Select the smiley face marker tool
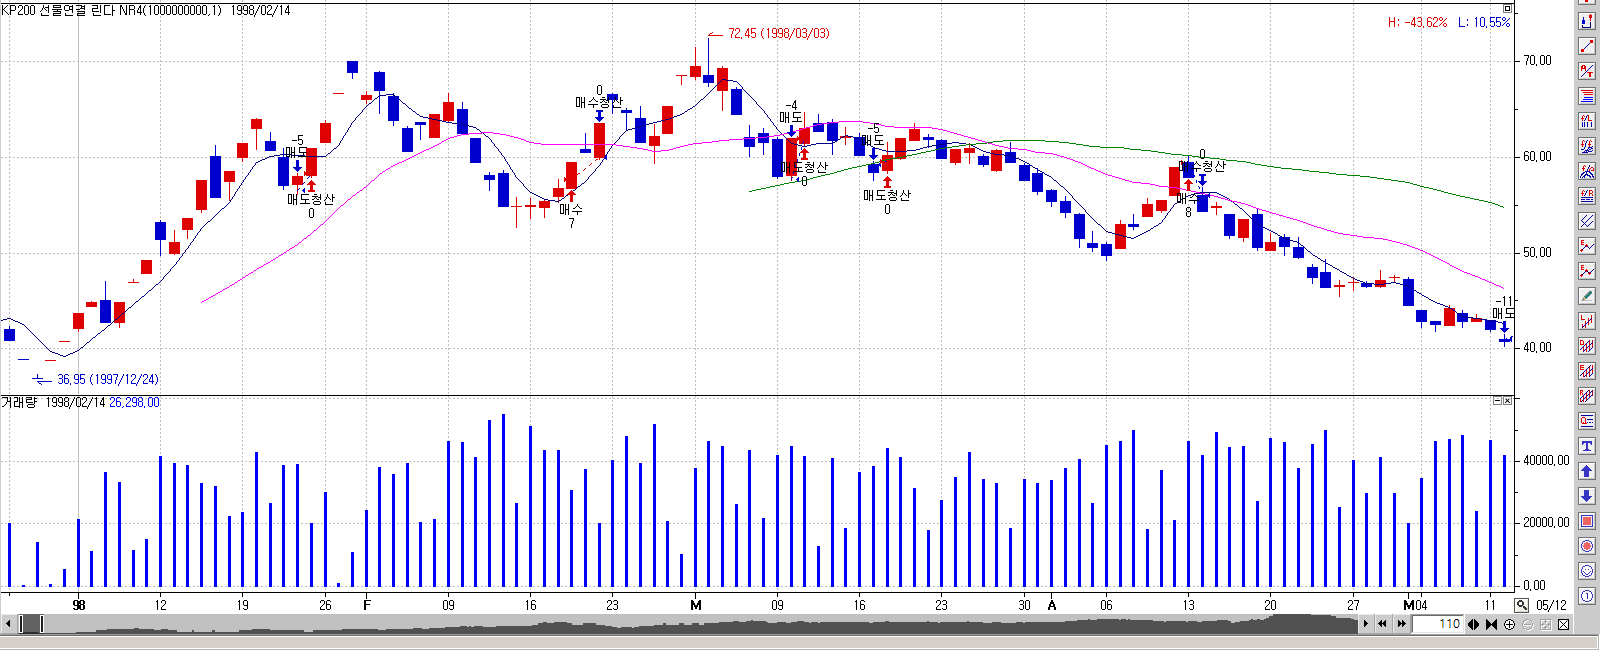This screenshot has height=651, width=1601. [x=1587, y=571]
